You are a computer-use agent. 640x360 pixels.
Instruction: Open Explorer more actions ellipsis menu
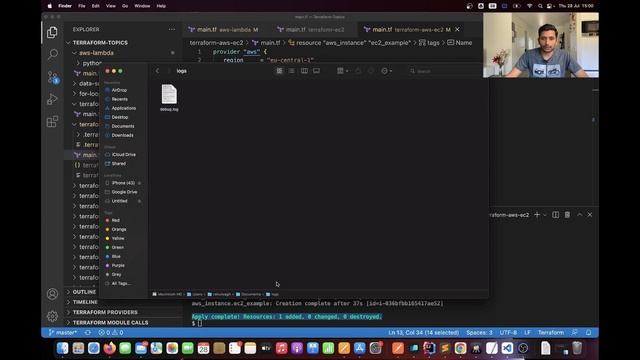[172, 29]
